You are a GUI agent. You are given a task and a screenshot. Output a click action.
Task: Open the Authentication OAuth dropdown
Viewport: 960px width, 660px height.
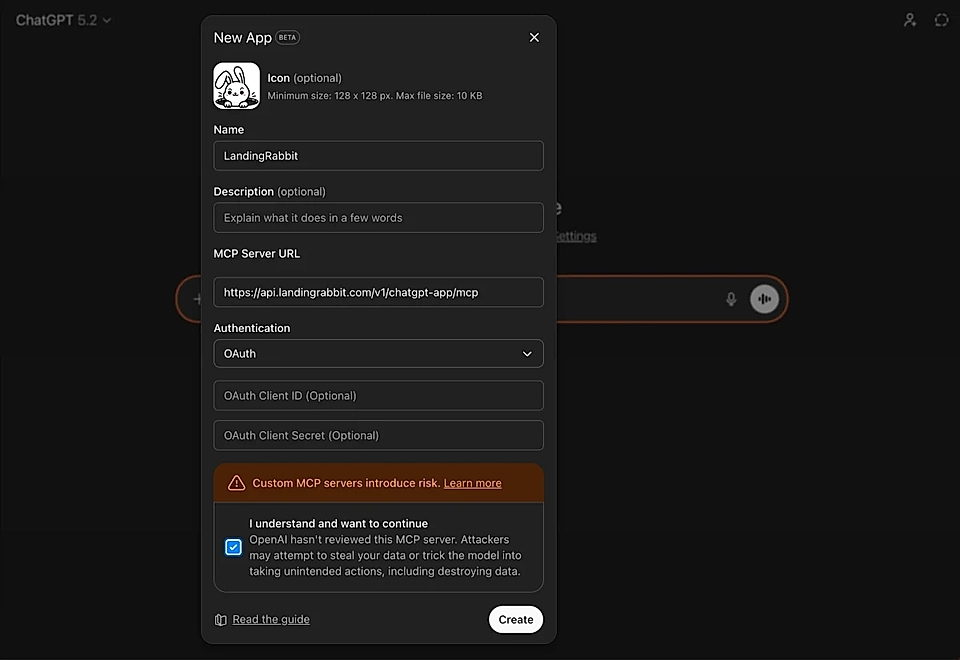coord(378,354)
